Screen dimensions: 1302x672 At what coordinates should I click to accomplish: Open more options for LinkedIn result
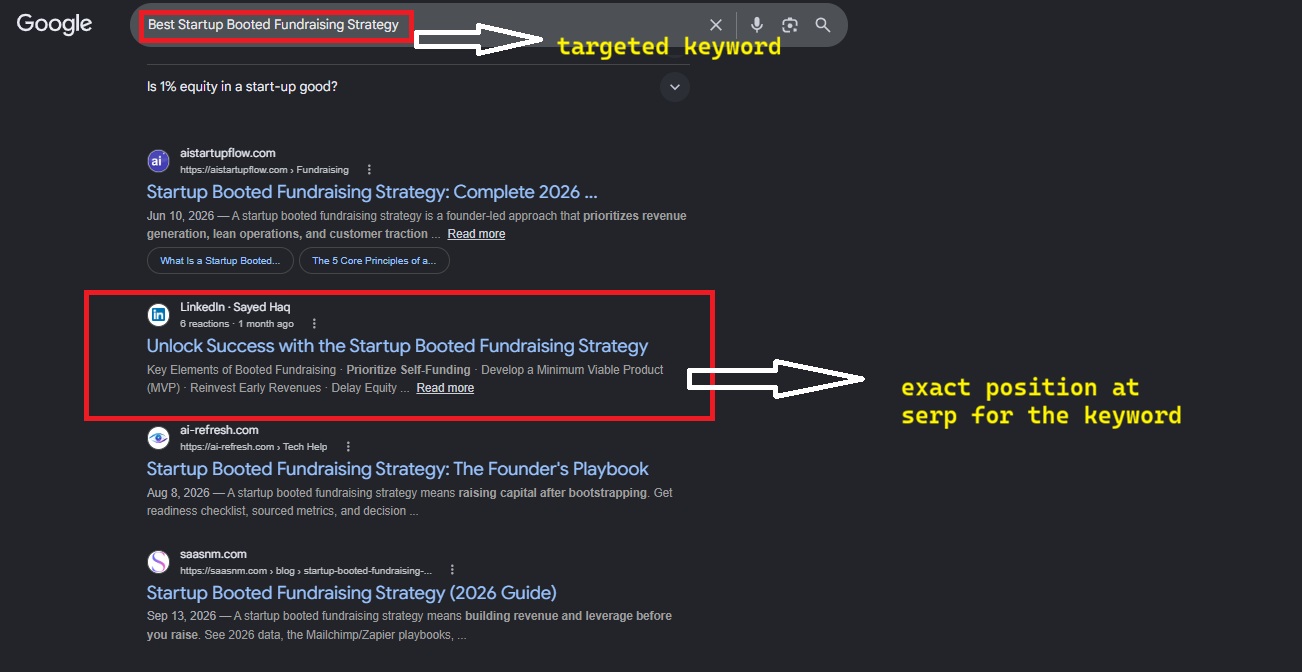[314, 324]
